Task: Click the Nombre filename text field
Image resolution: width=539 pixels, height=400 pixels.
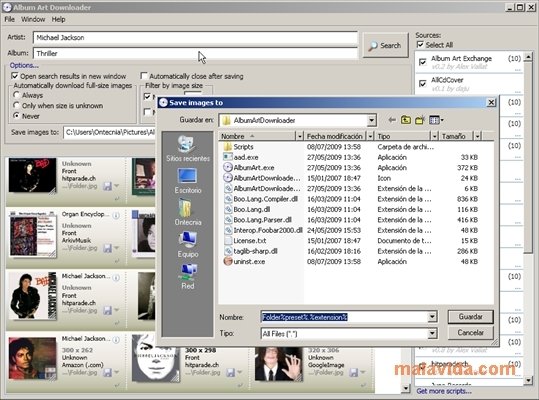Action: tap(345, 317)
